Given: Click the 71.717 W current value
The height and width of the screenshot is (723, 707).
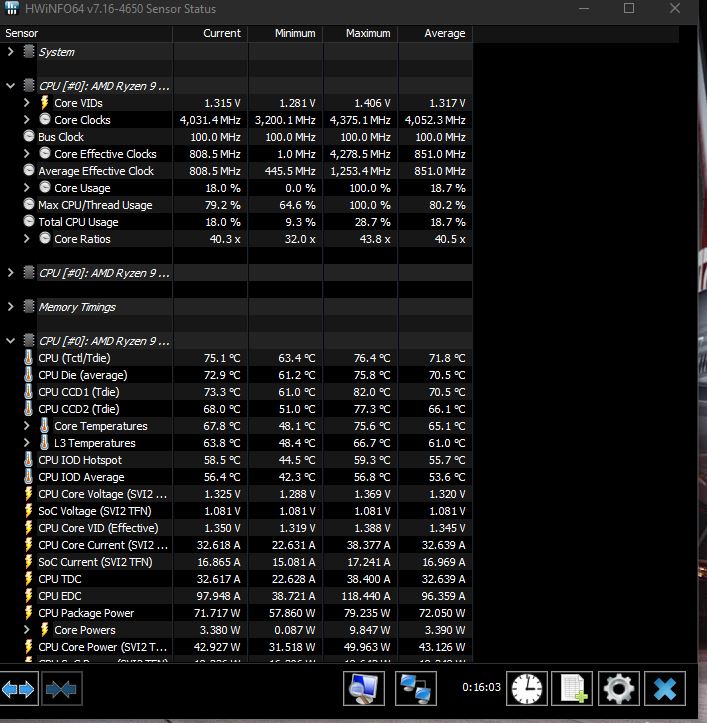Looking at the screenshot, I should (x=217, y=613).
